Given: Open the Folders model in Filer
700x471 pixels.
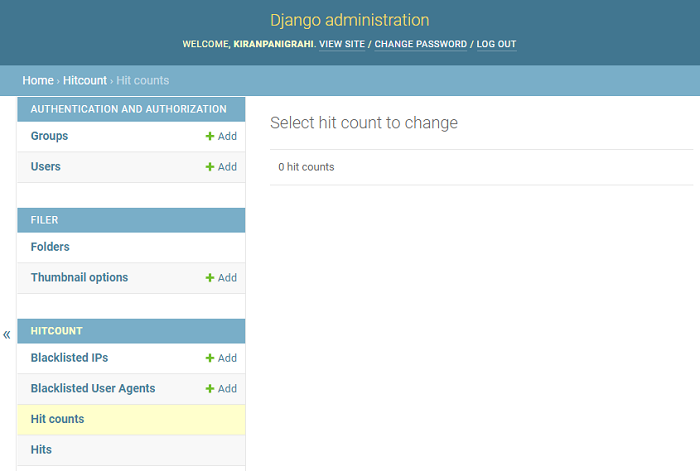Looking at the screenshot, I should 50,247.
